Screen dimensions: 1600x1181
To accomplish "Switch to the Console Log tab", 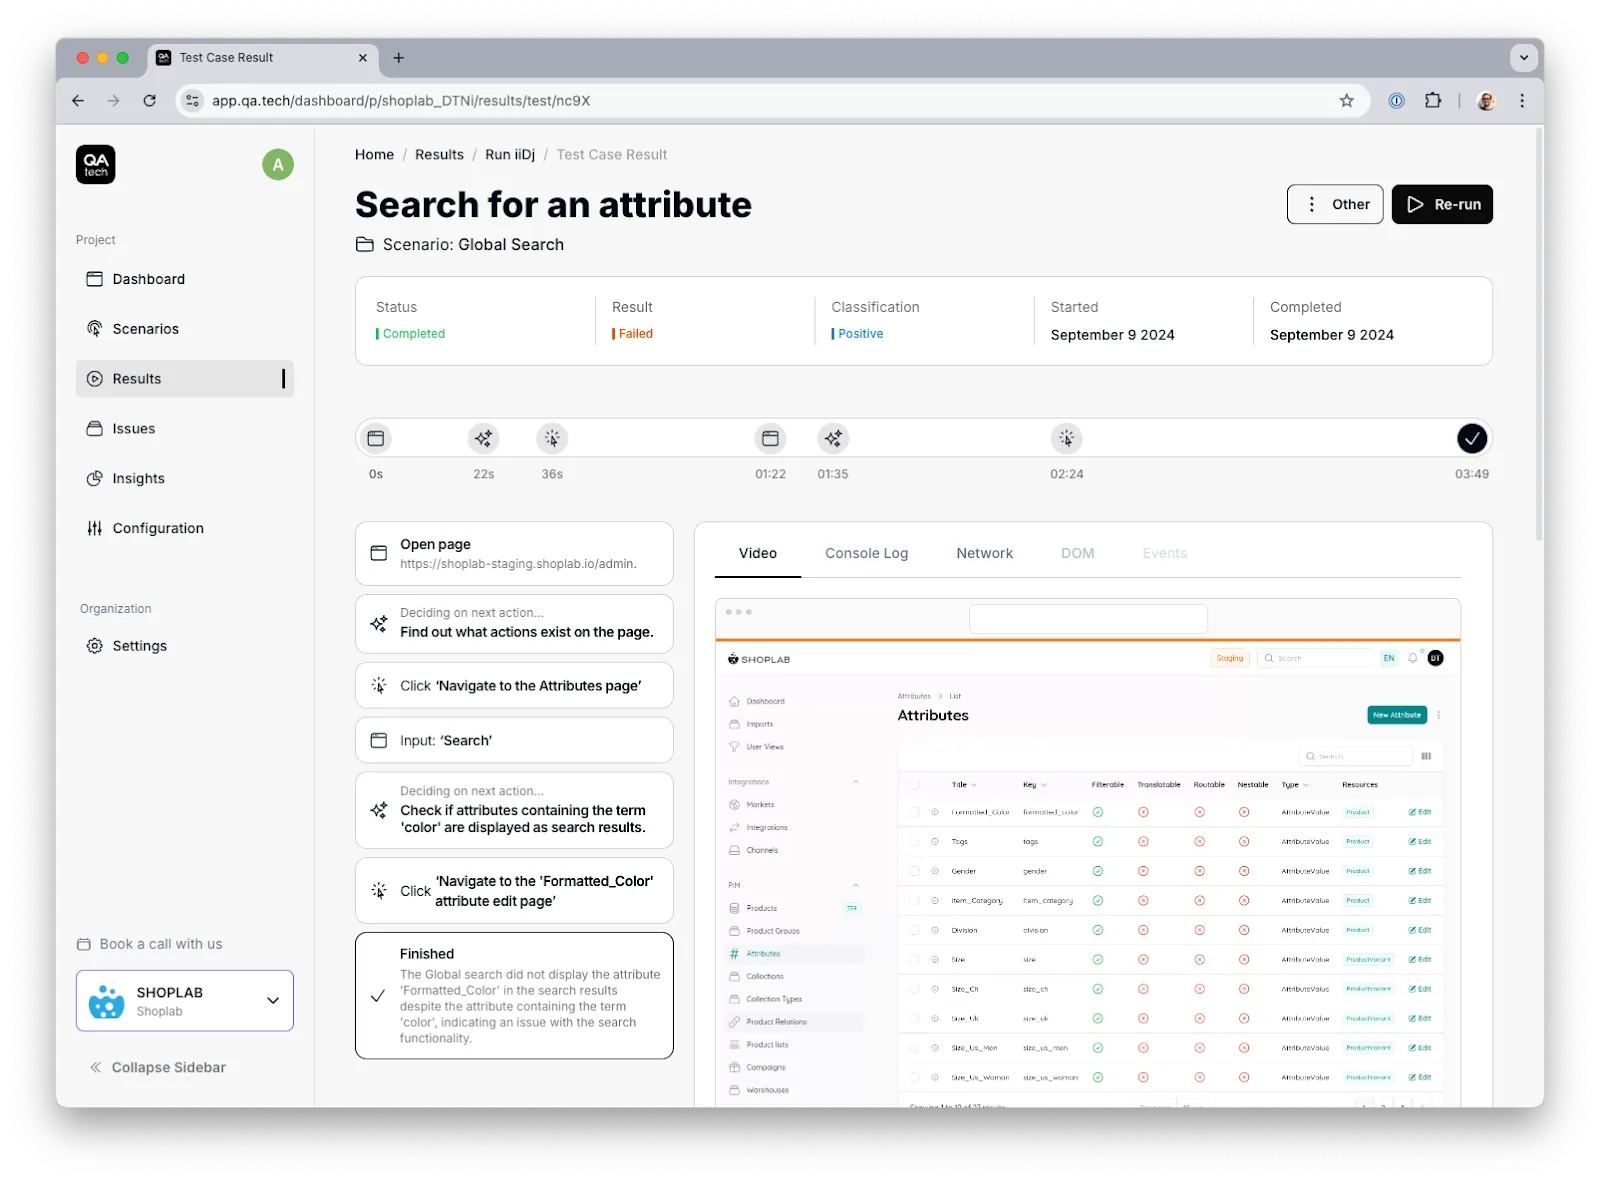I will click(866, 553).
